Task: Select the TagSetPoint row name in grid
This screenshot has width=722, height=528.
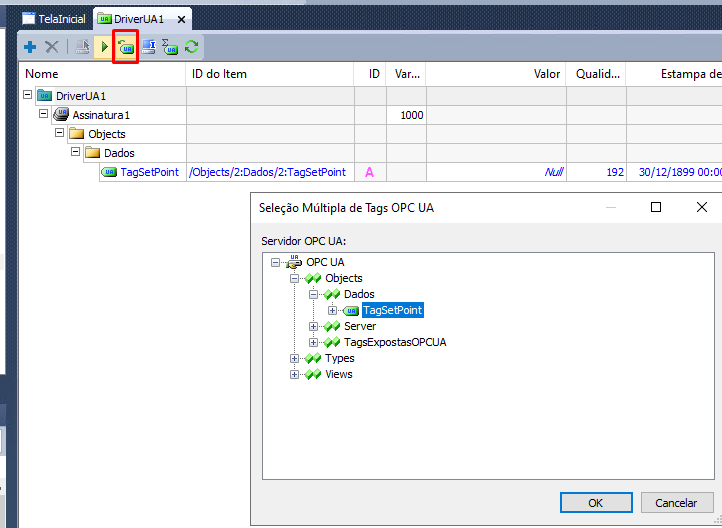Action: click(x=149, y=172)
